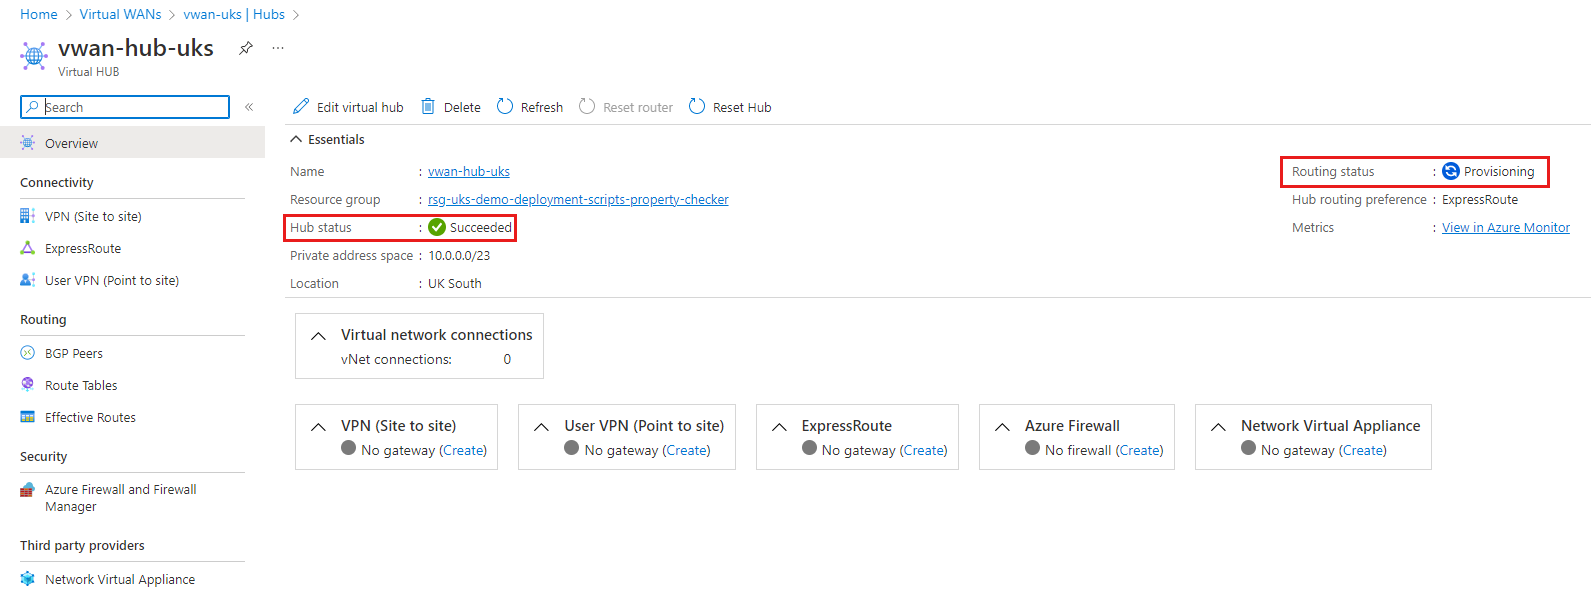Focus the sidebar Search field

125,107
